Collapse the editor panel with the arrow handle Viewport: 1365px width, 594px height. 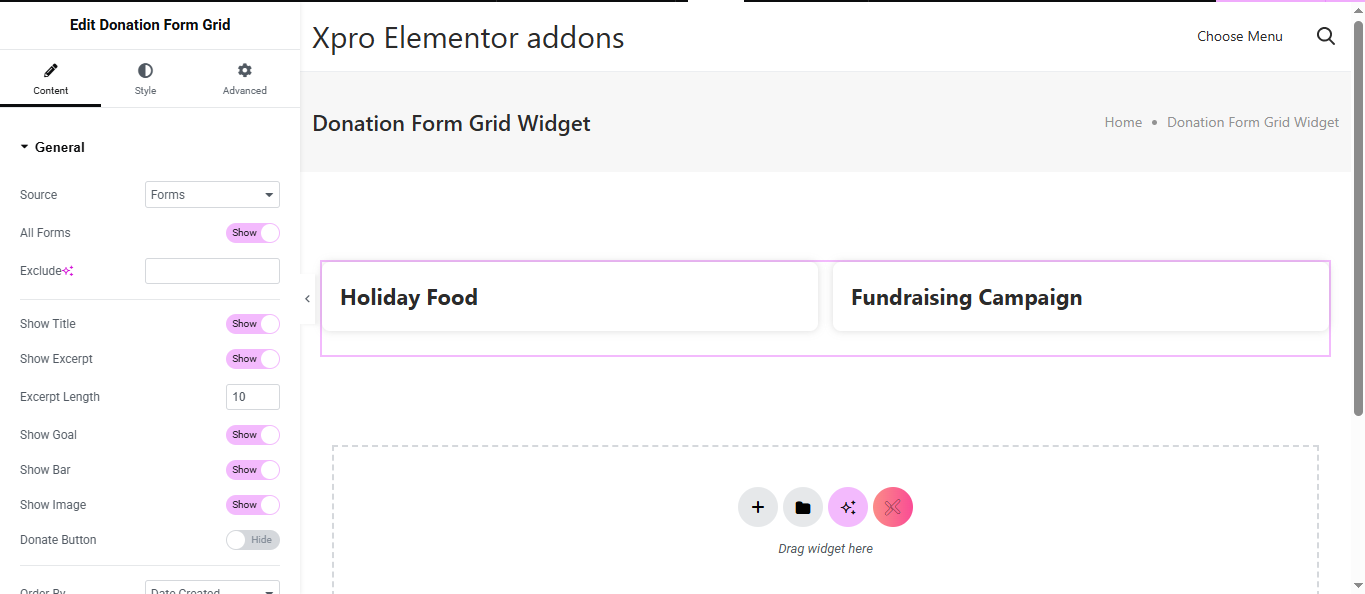pyautogui.click(x=307, y=298)
